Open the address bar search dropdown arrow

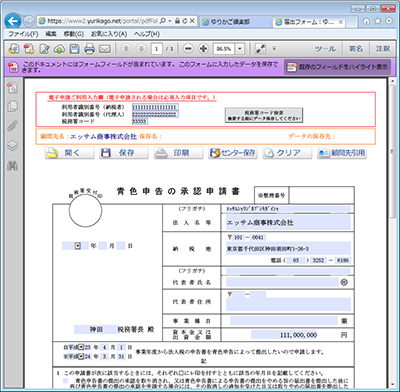coord(170,21)
